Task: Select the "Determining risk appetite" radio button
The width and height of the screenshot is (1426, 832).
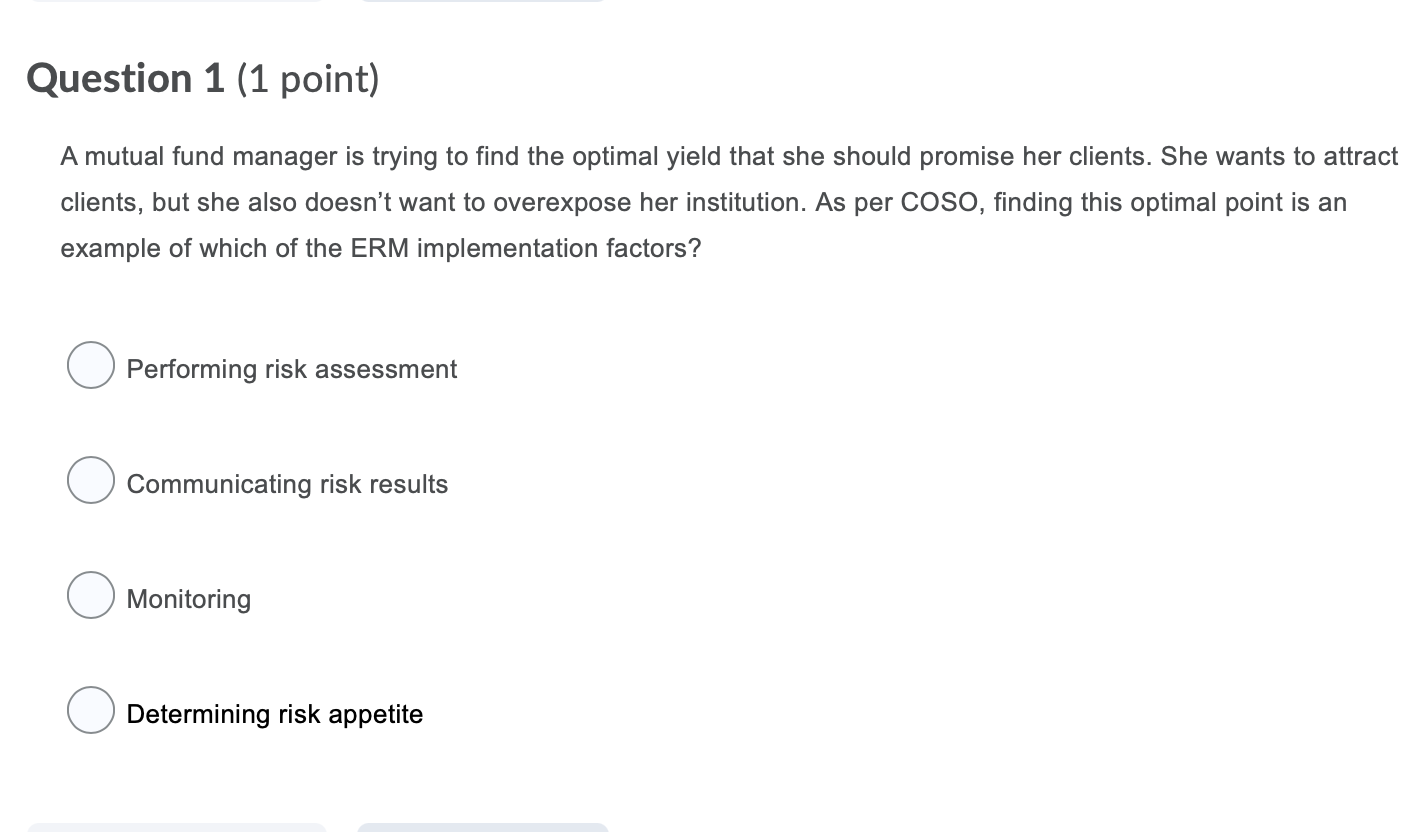Action: [90, 710]
